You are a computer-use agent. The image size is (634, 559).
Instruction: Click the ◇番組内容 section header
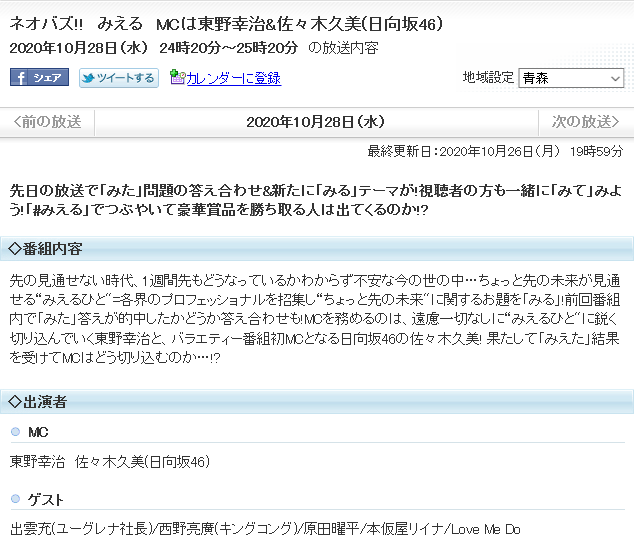(x=317, y=249)
